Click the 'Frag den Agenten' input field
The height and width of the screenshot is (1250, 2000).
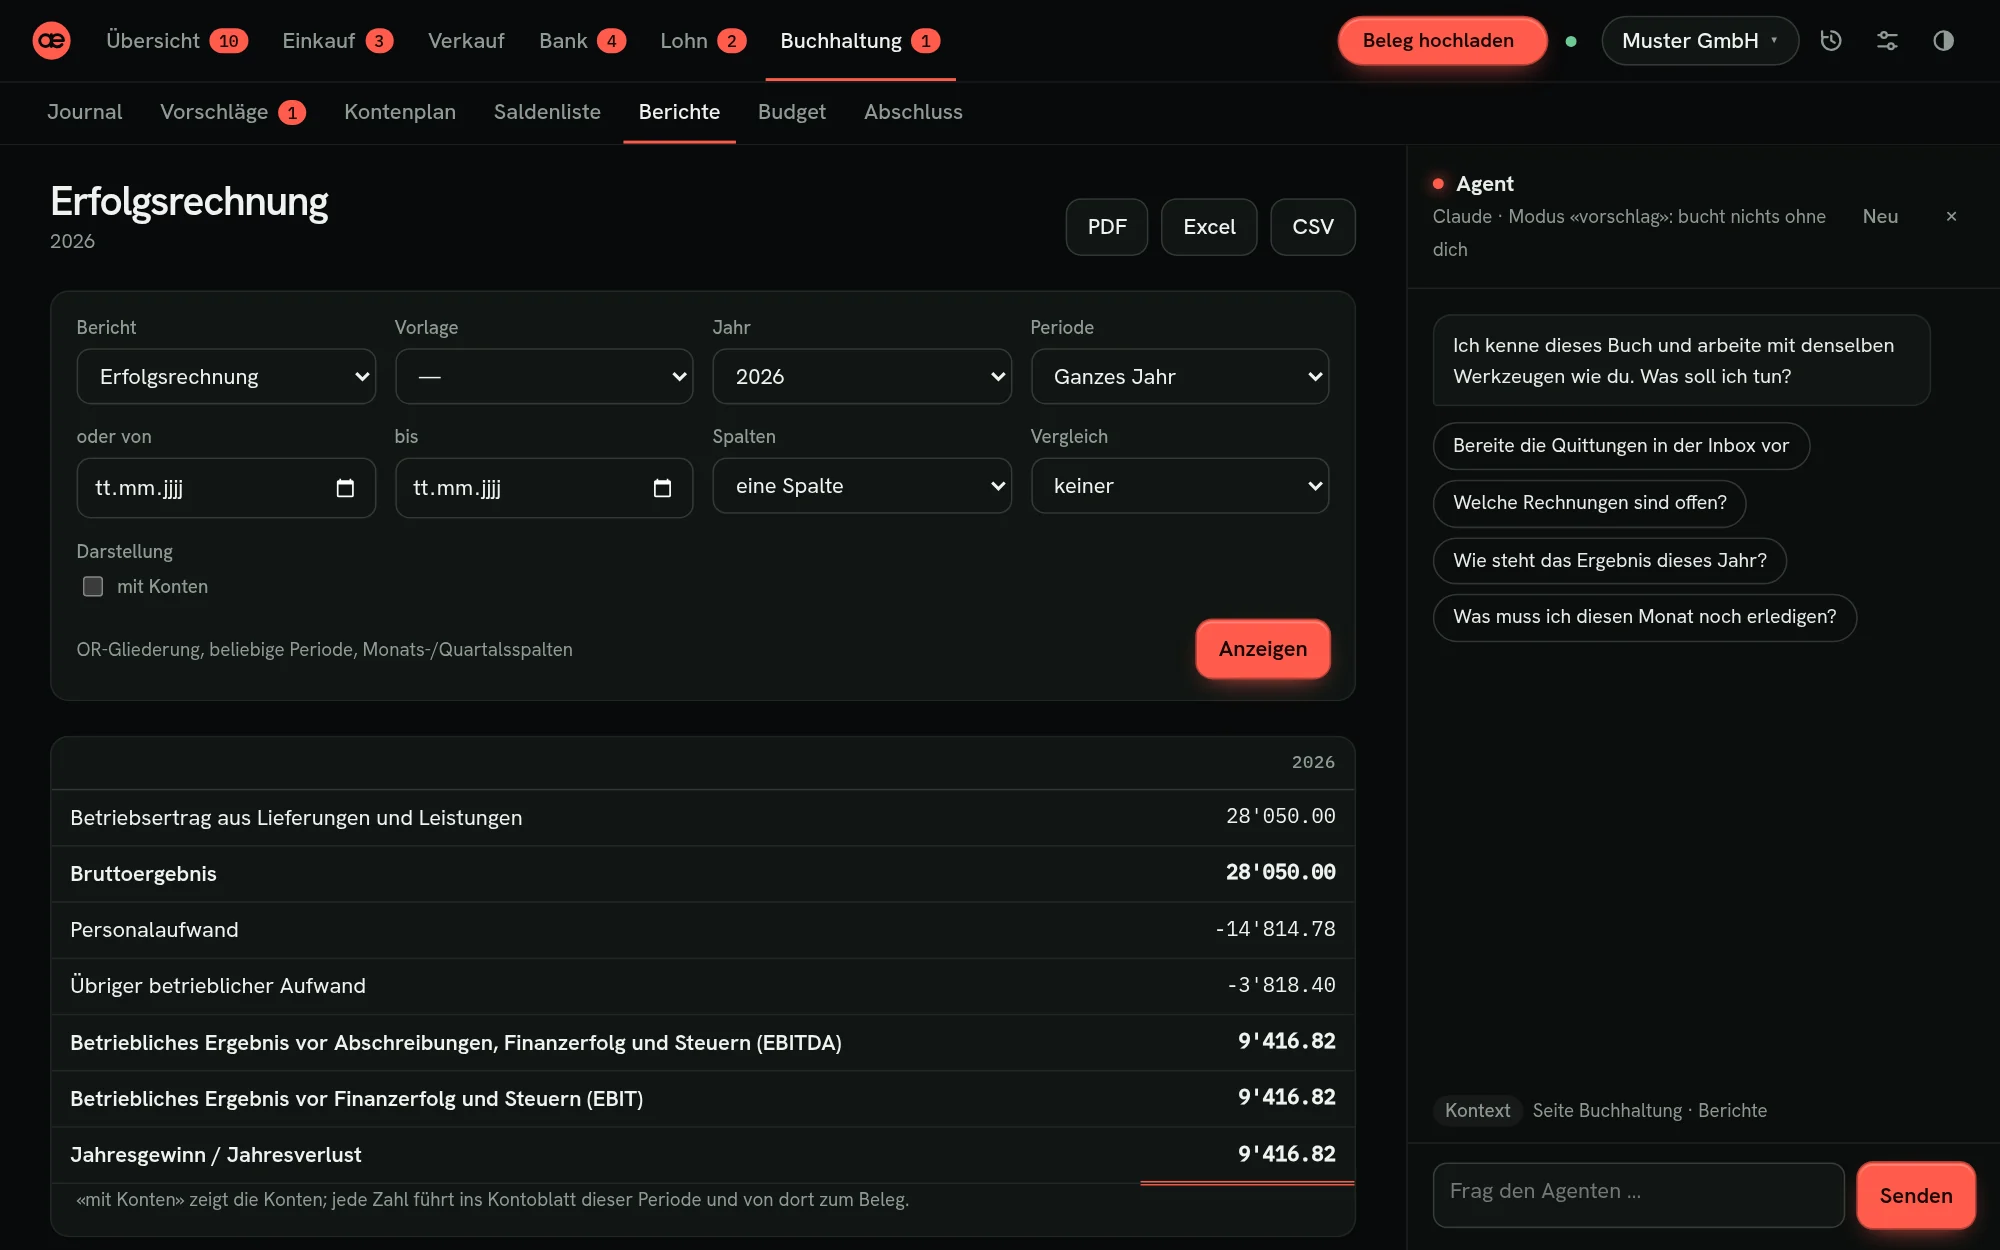1638,1195
